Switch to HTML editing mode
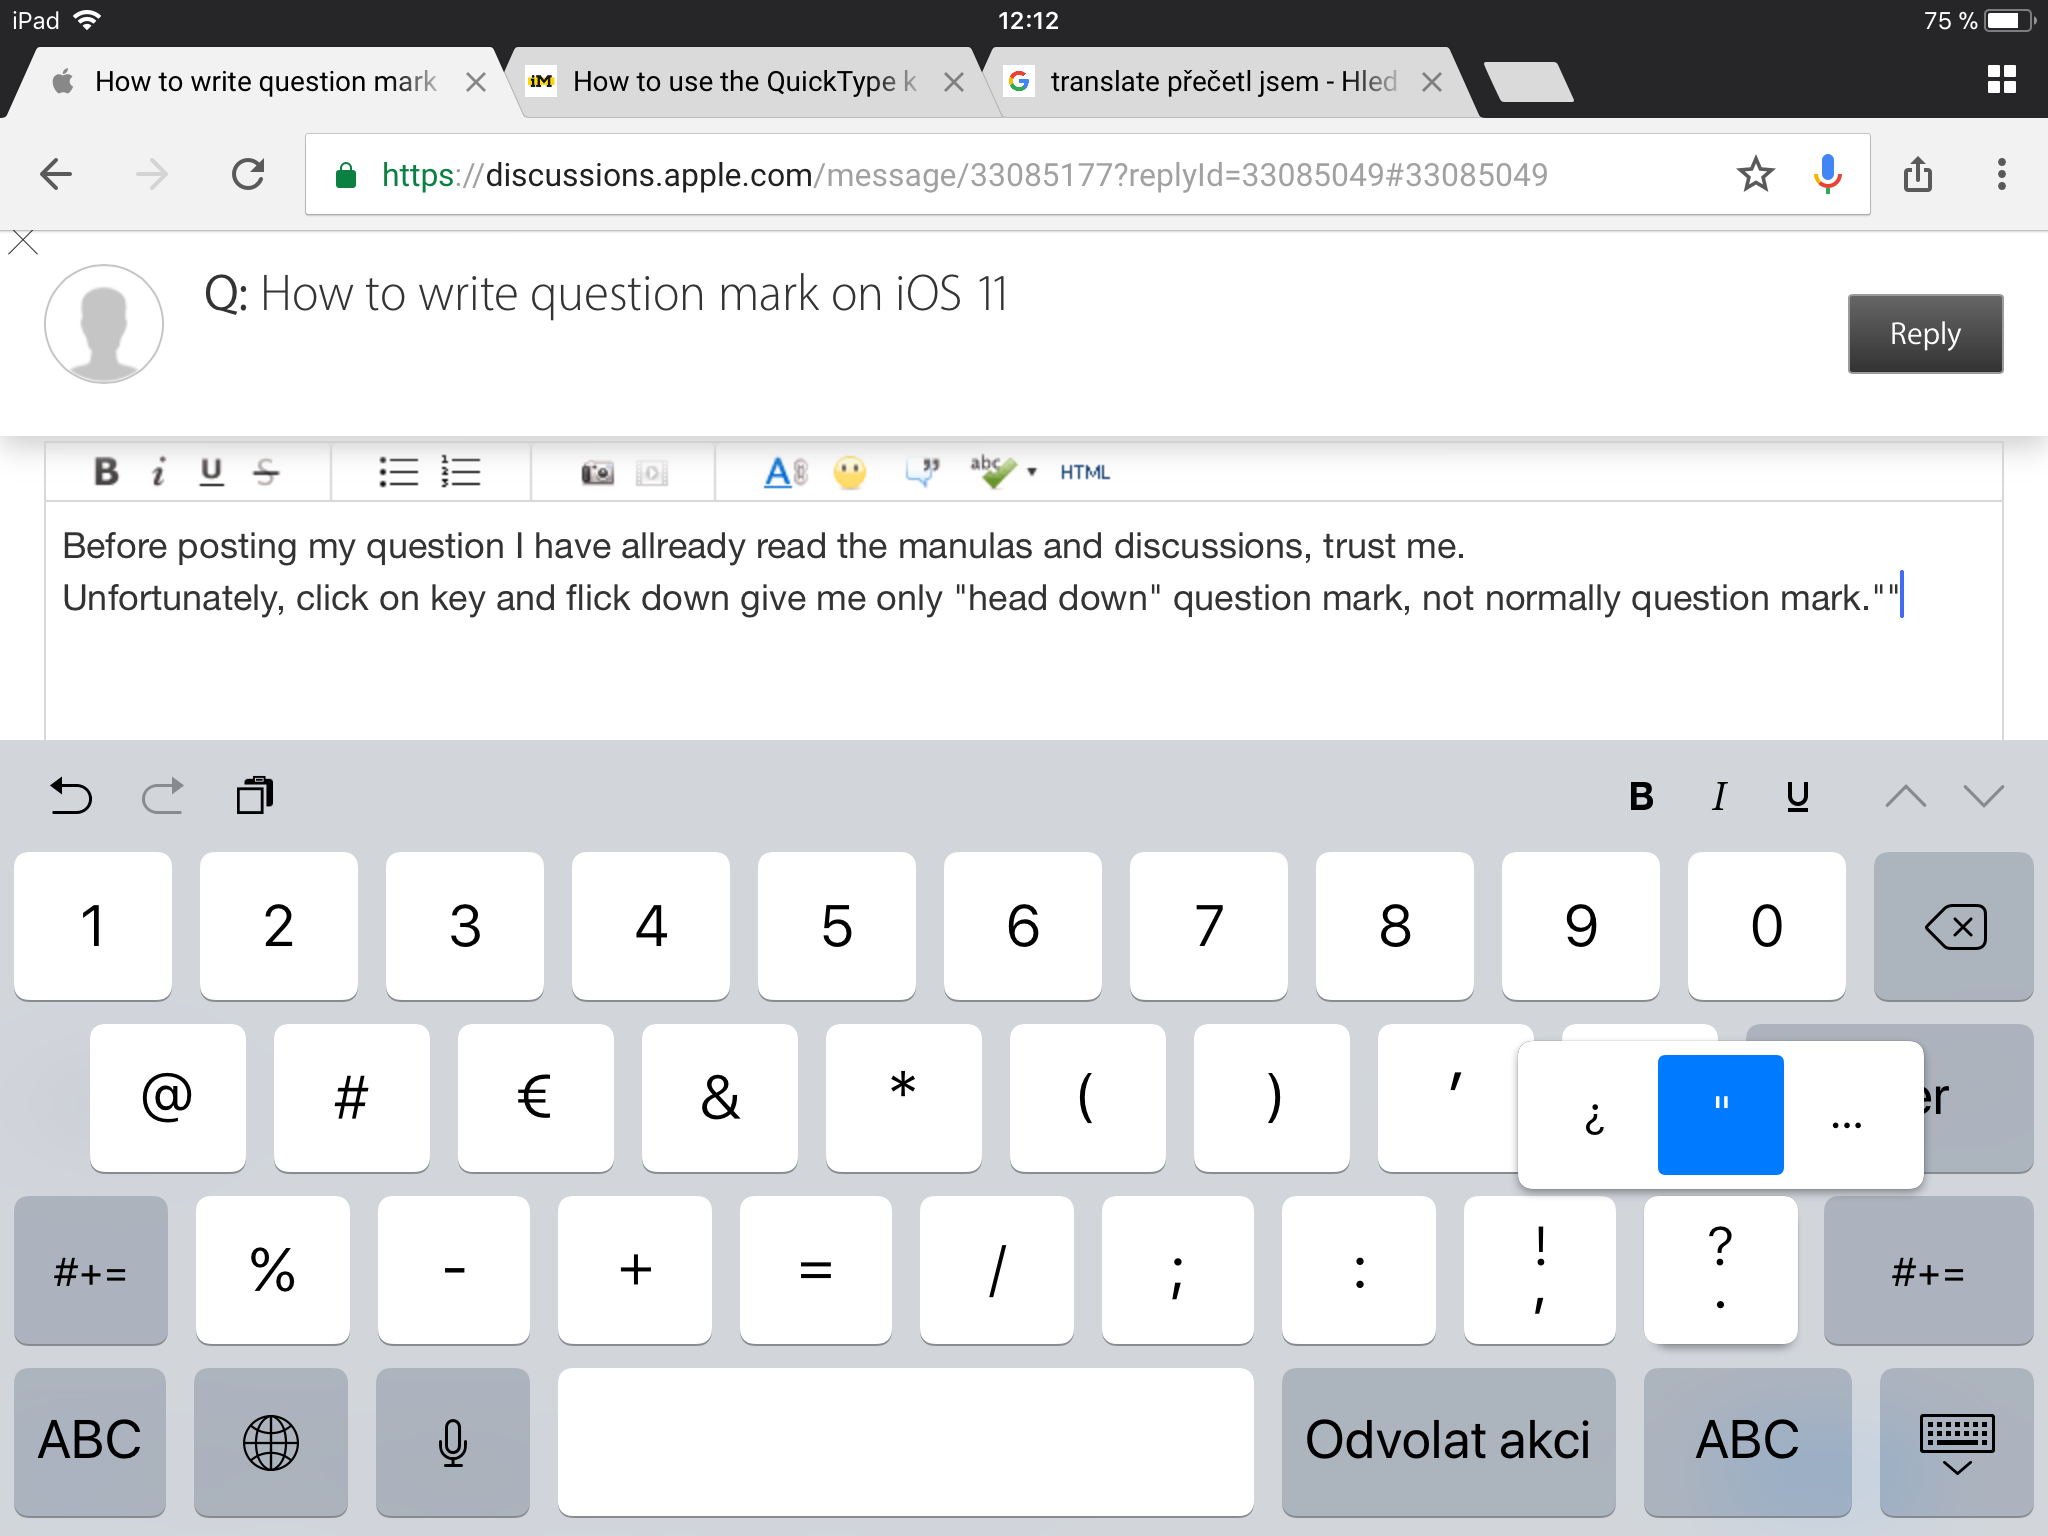2048x1536 pixels. [x=1085, y=472]
